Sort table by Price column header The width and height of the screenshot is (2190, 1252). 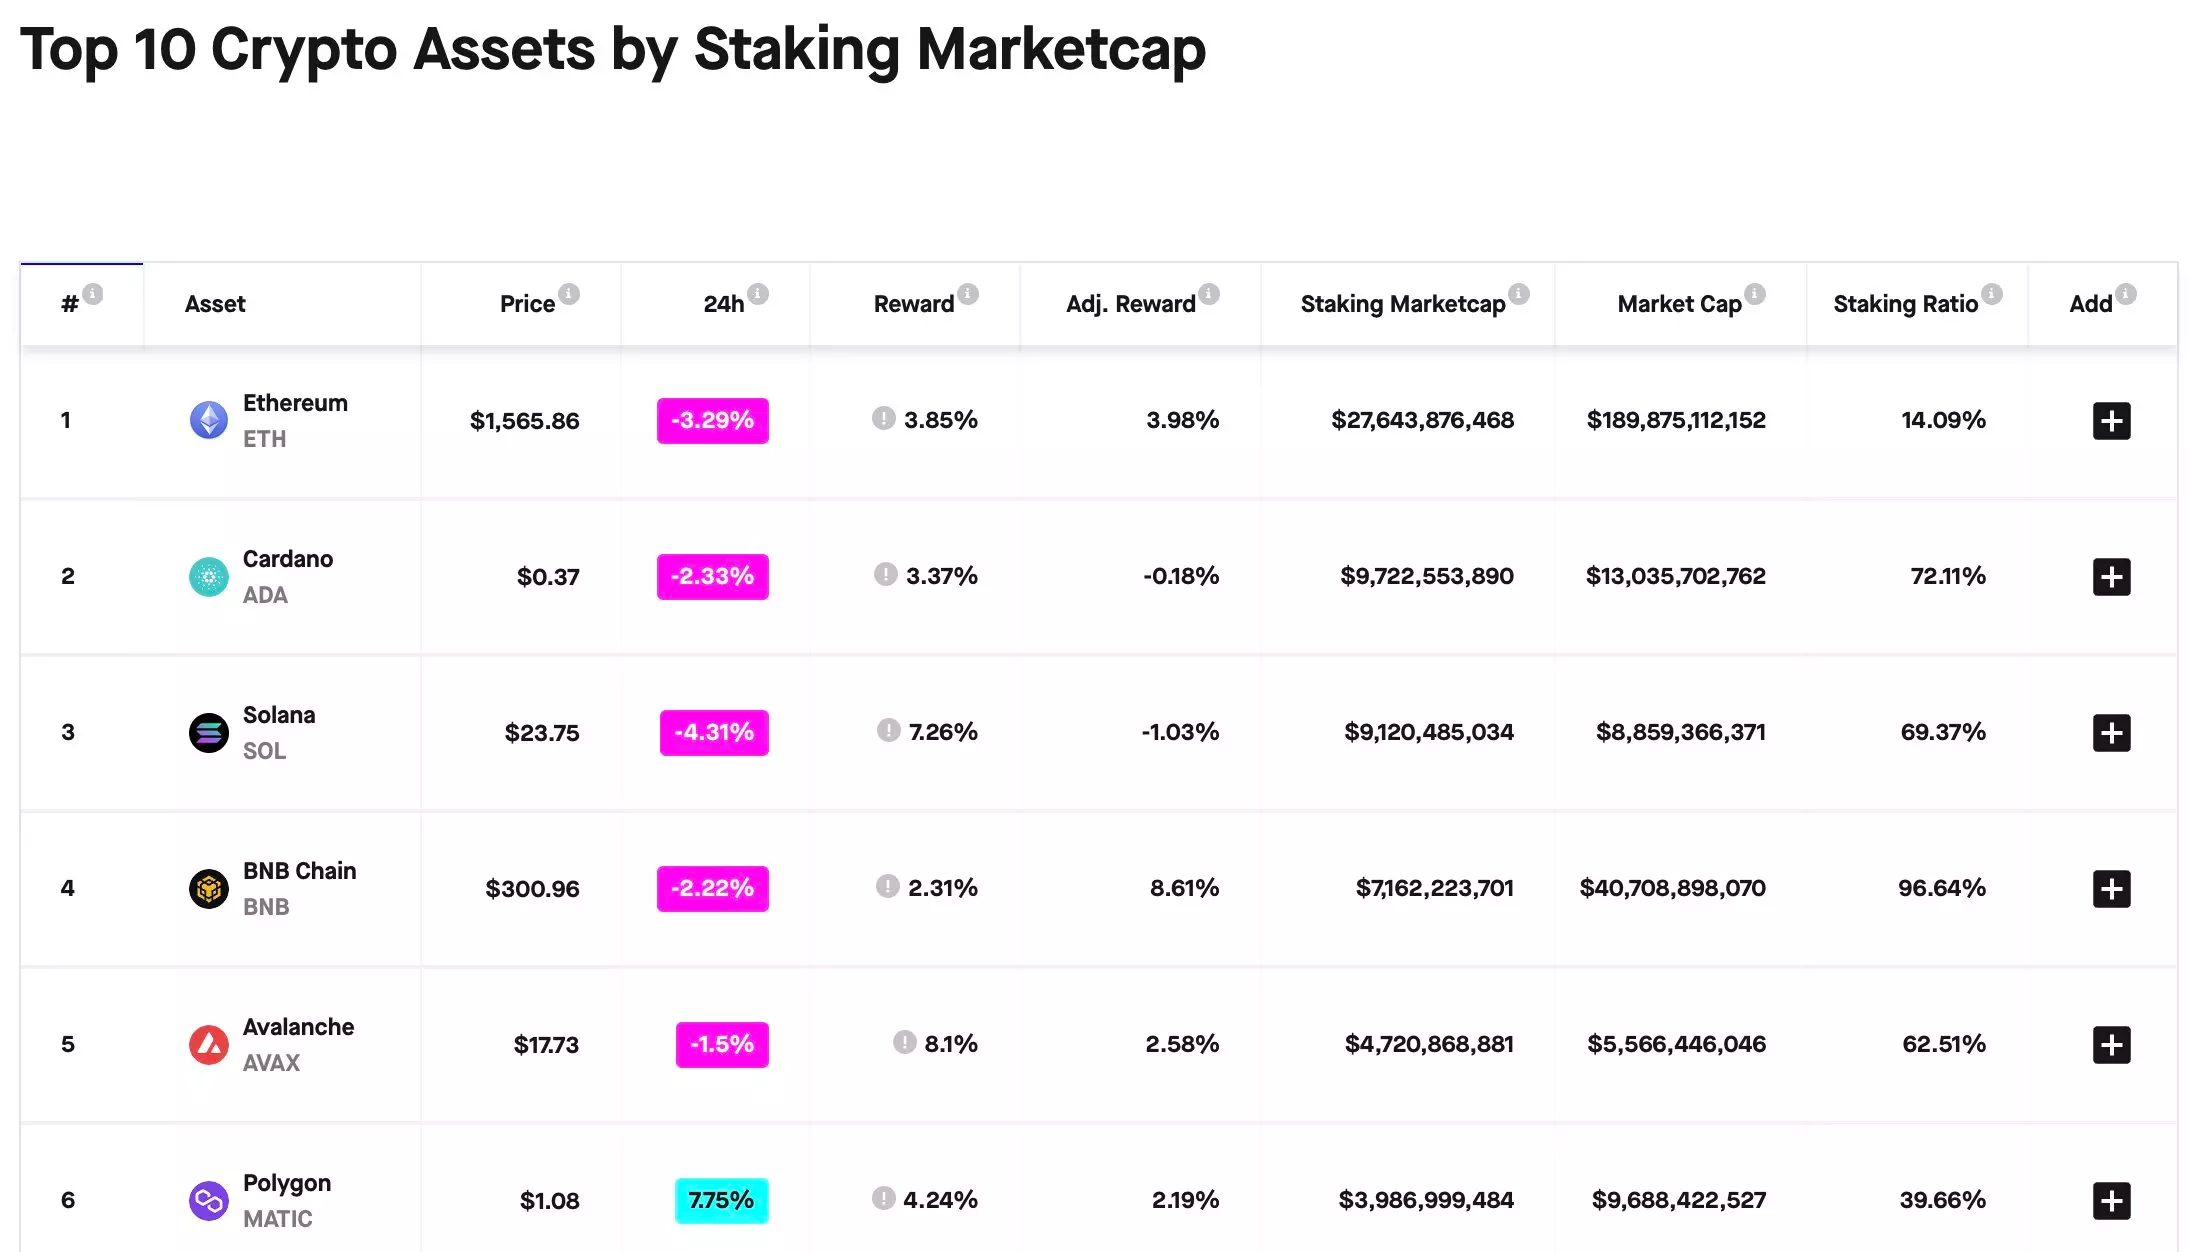tap(527, 304)
